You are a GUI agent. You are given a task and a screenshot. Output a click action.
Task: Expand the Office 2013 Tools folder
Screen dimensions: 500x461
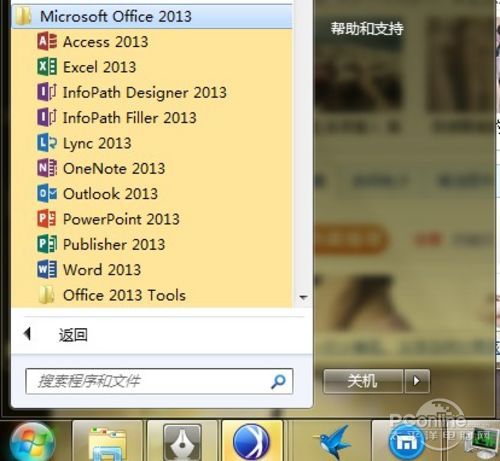[x=152, y=295]
